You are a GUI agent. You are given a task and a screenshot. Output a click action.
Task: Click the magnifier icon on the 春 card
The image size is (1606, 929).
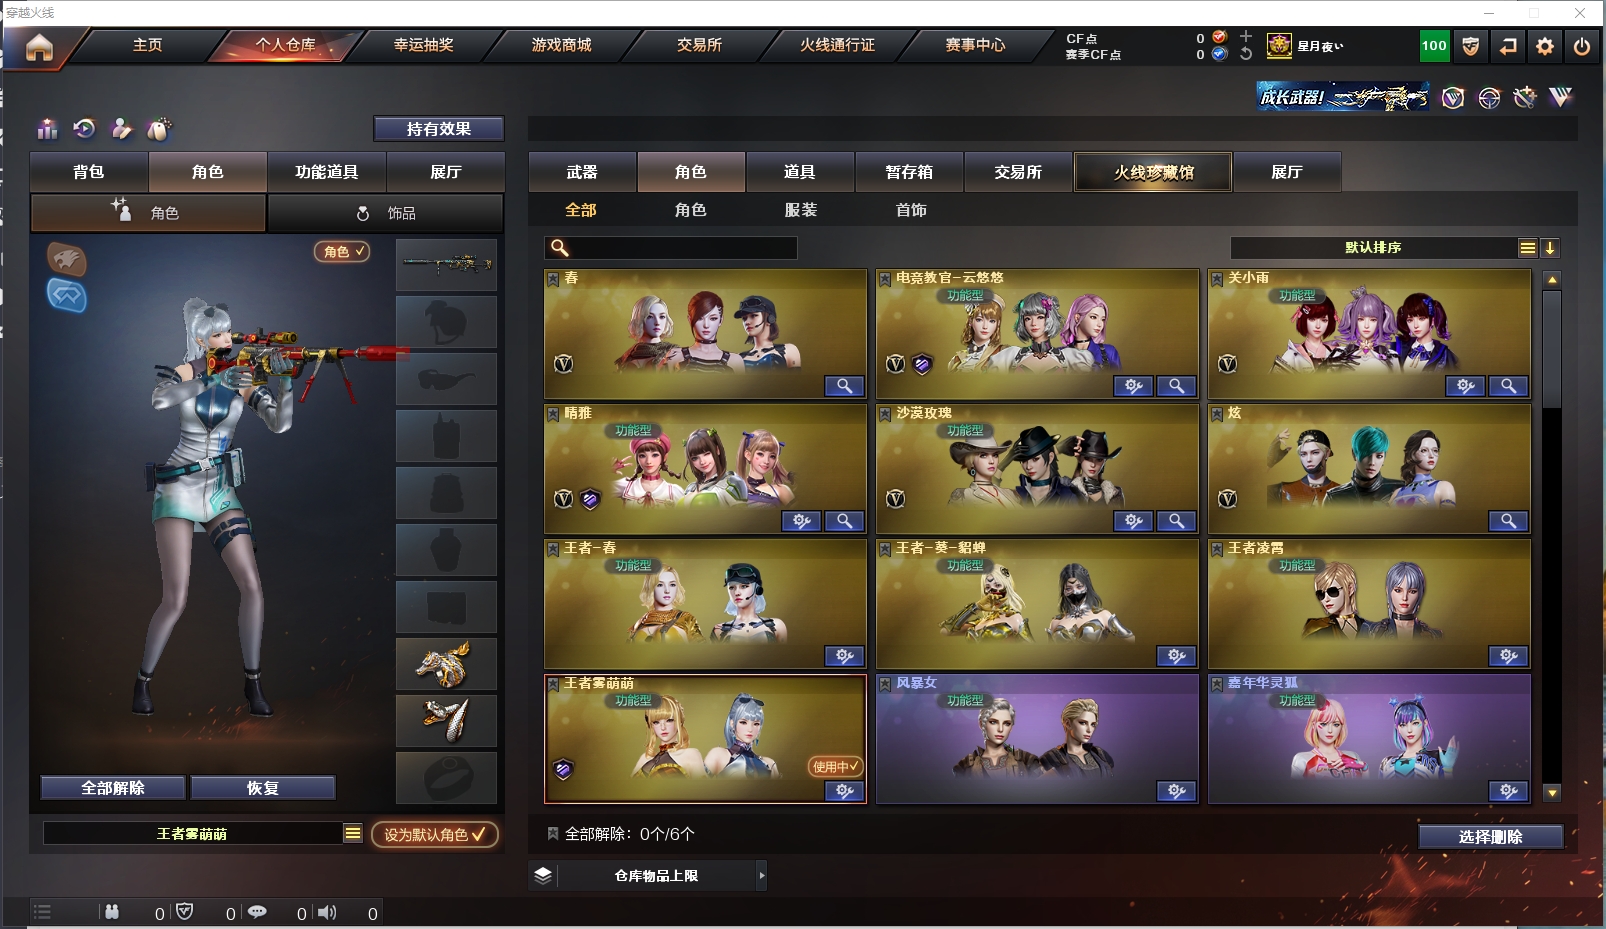click(844, 386)
